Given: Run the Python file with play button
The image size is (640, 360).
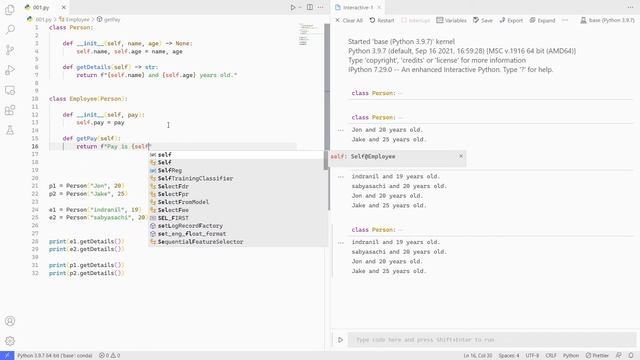Looking at the screenshot, I should pos(293,7).
